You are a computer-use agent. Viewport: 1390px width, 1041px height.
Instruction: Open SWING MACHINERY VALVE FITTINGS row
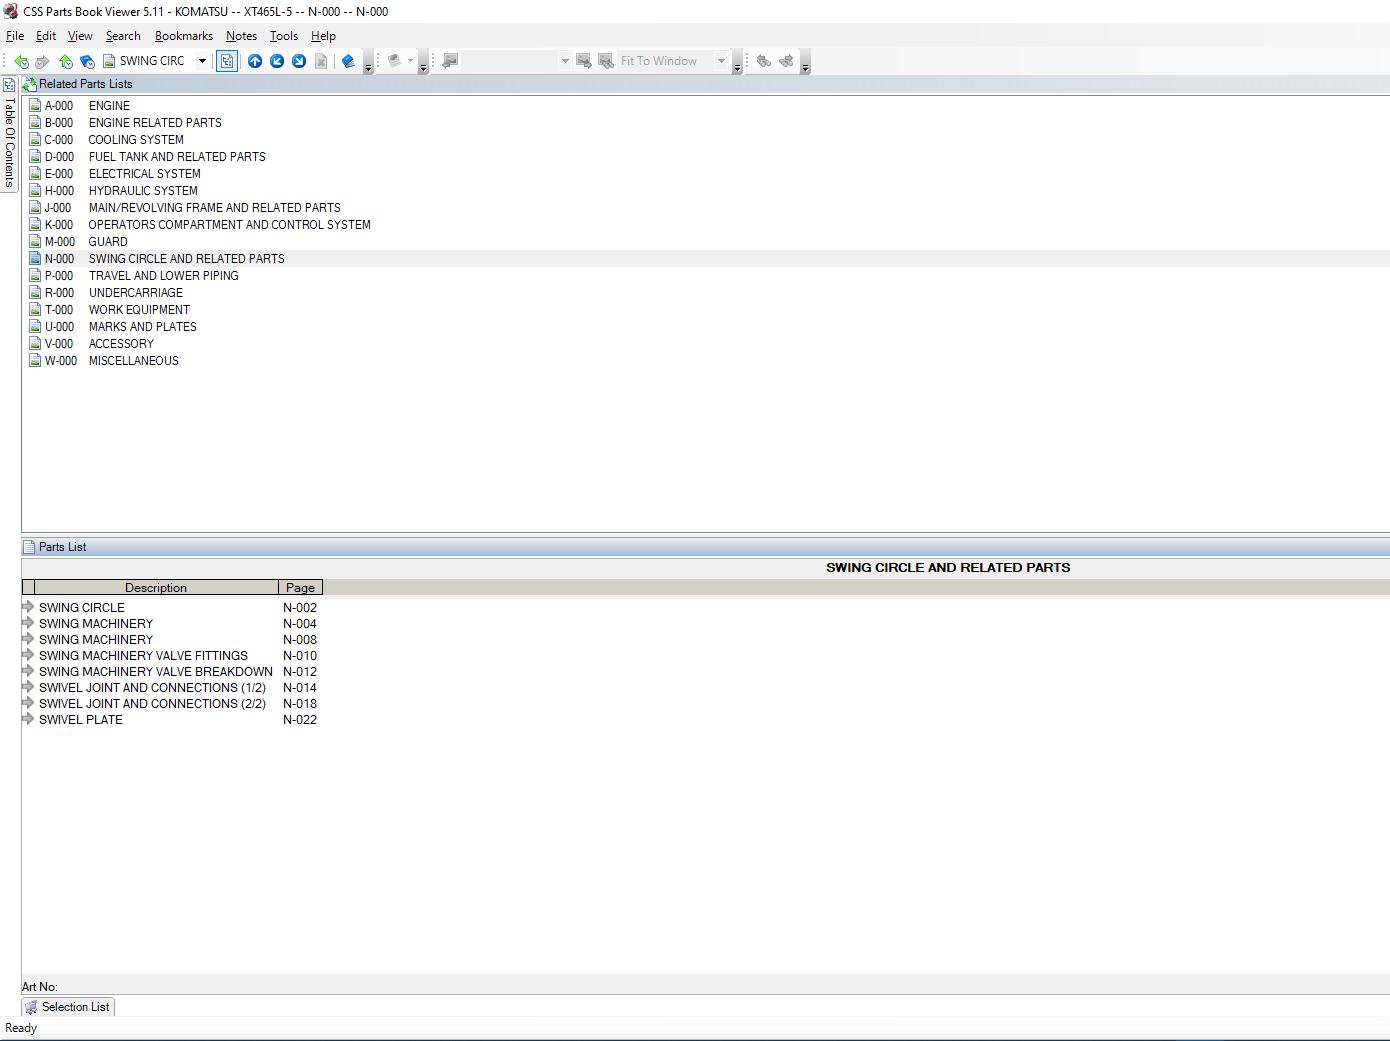click(171, 656)
